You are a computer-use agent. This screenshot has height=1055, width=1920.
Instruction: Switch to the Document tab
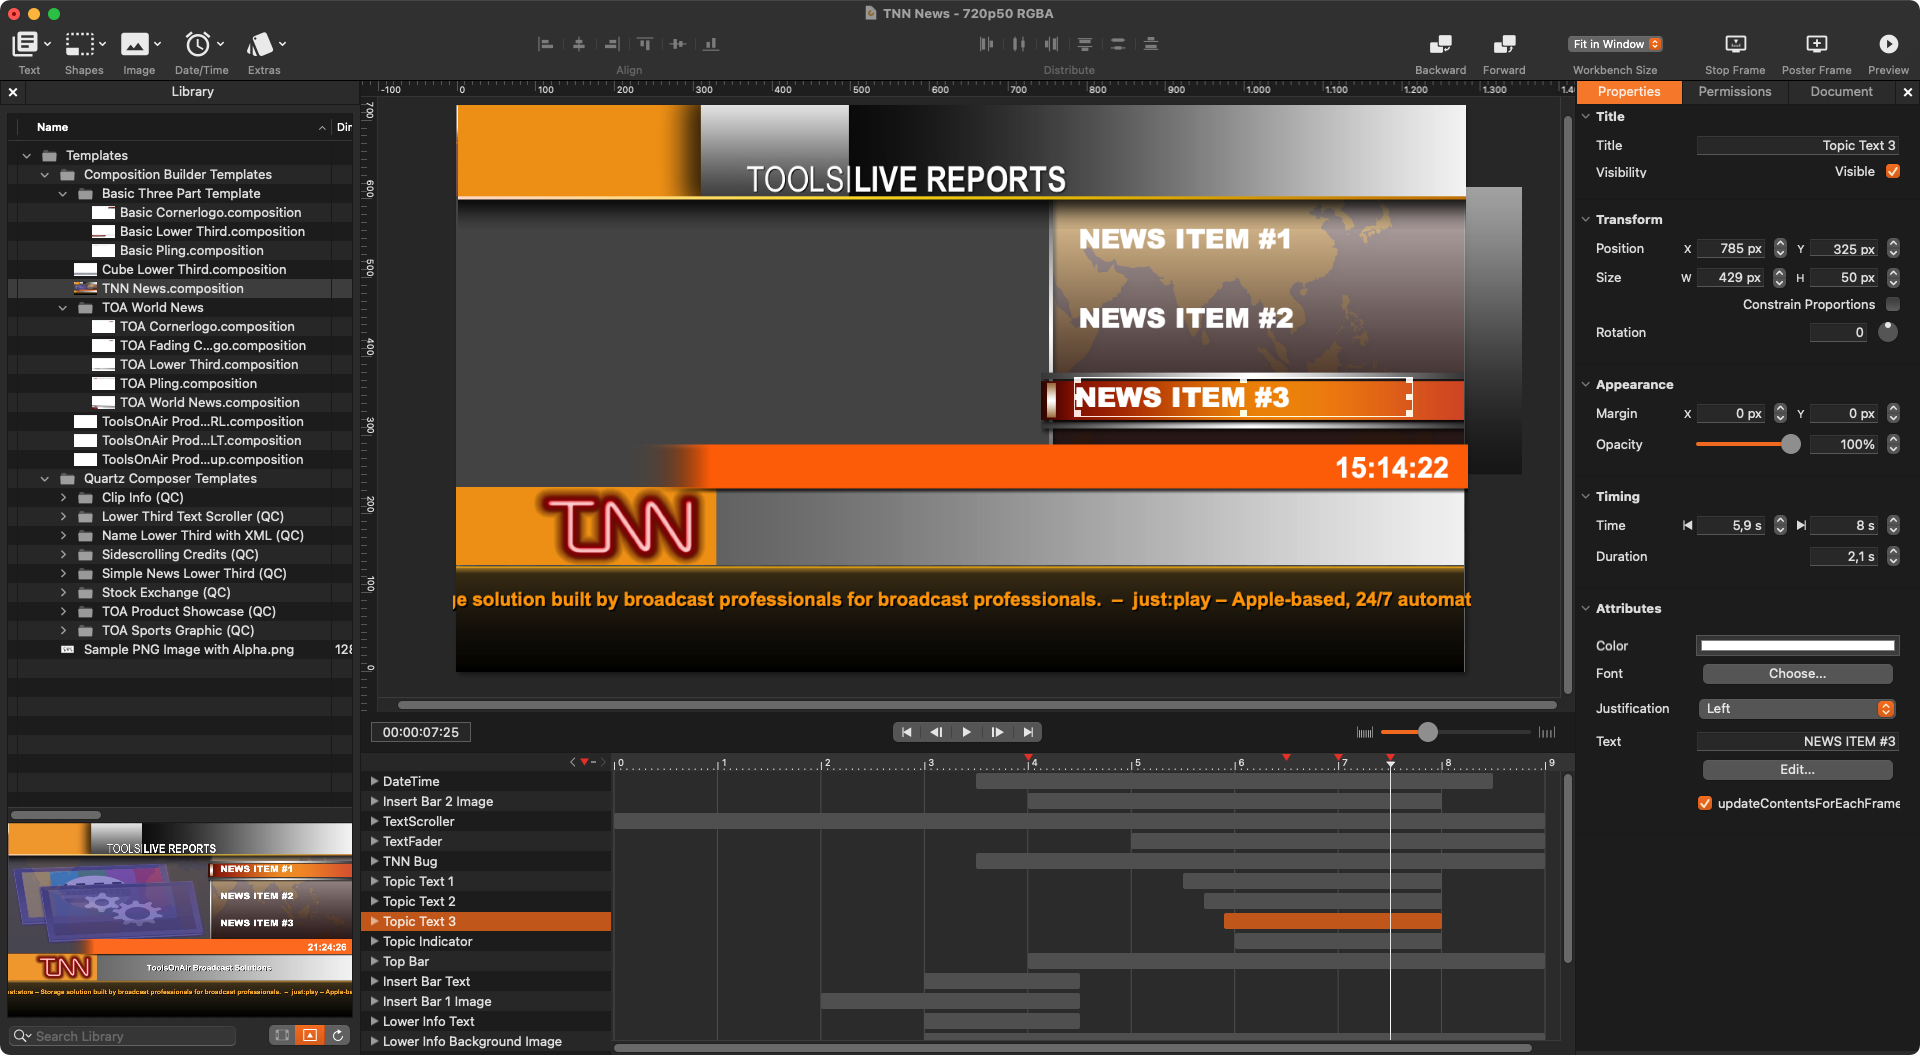pos(1841,91)
